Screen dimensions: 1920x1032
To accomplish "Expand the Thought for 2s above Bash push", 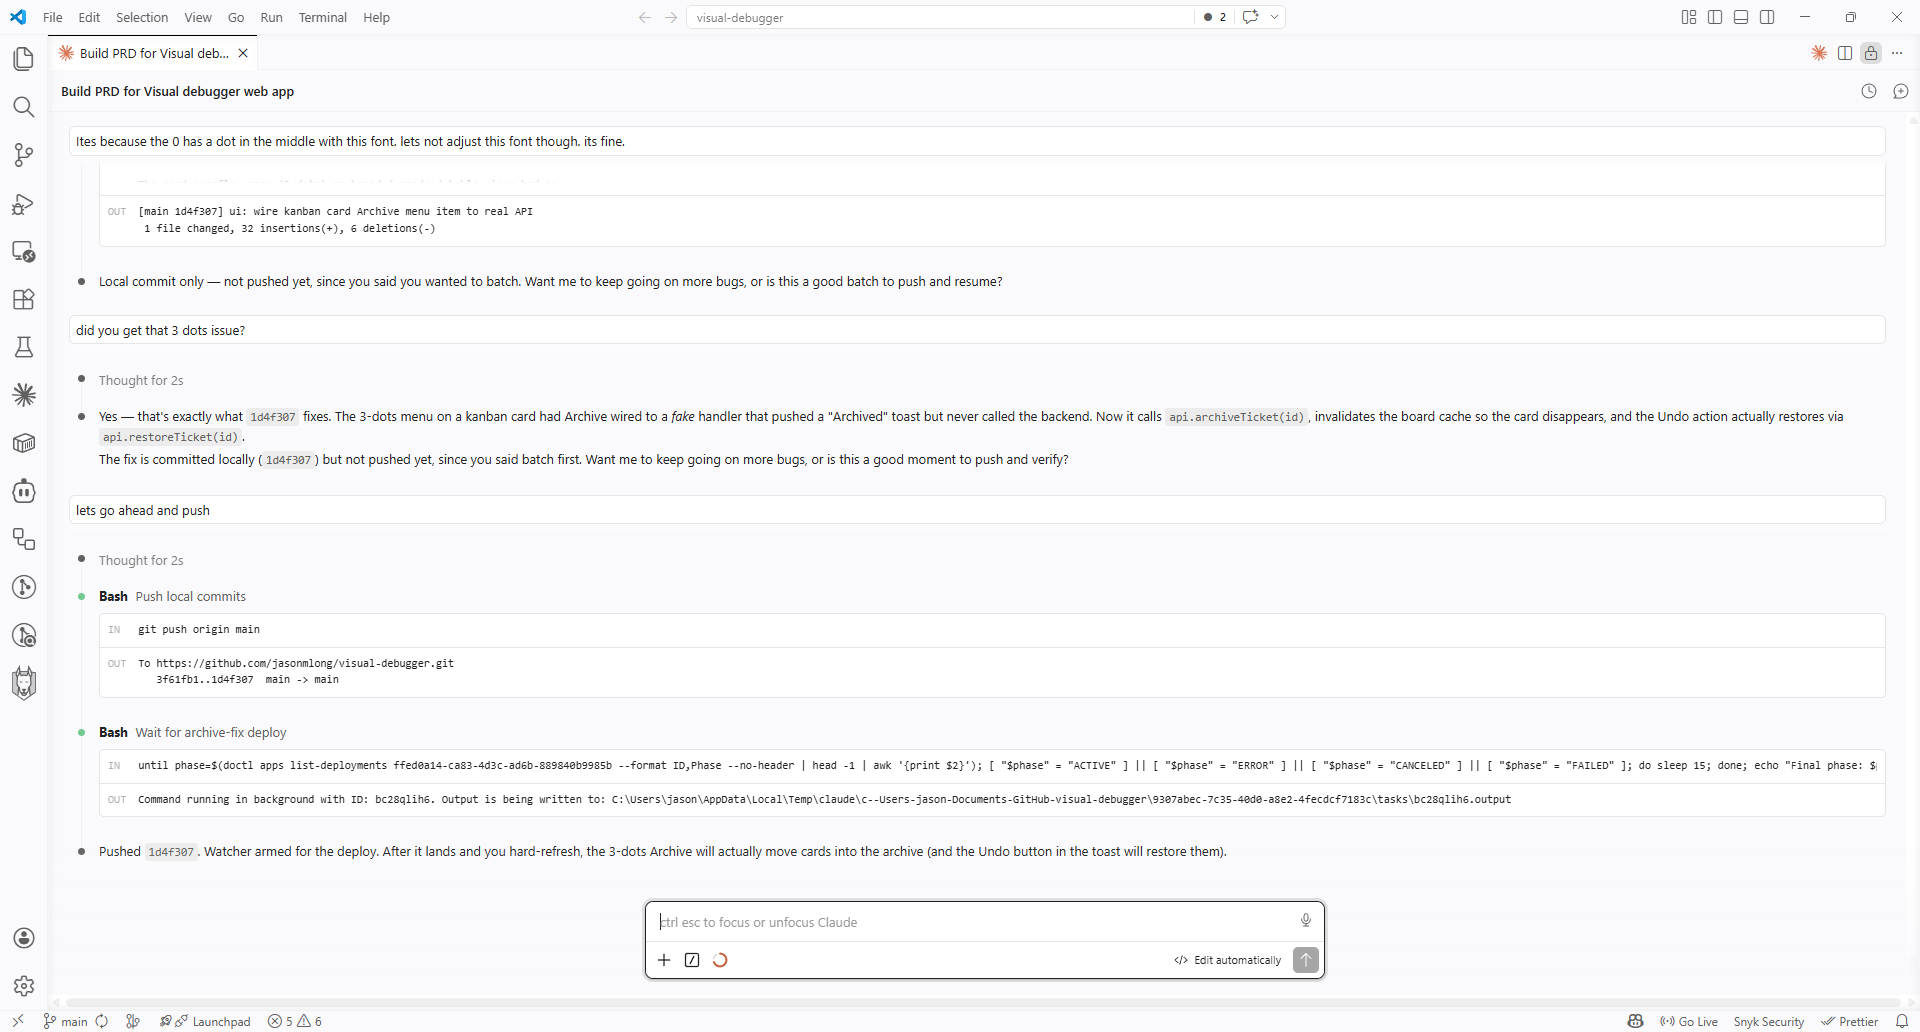I will click(x=141, y=560).
